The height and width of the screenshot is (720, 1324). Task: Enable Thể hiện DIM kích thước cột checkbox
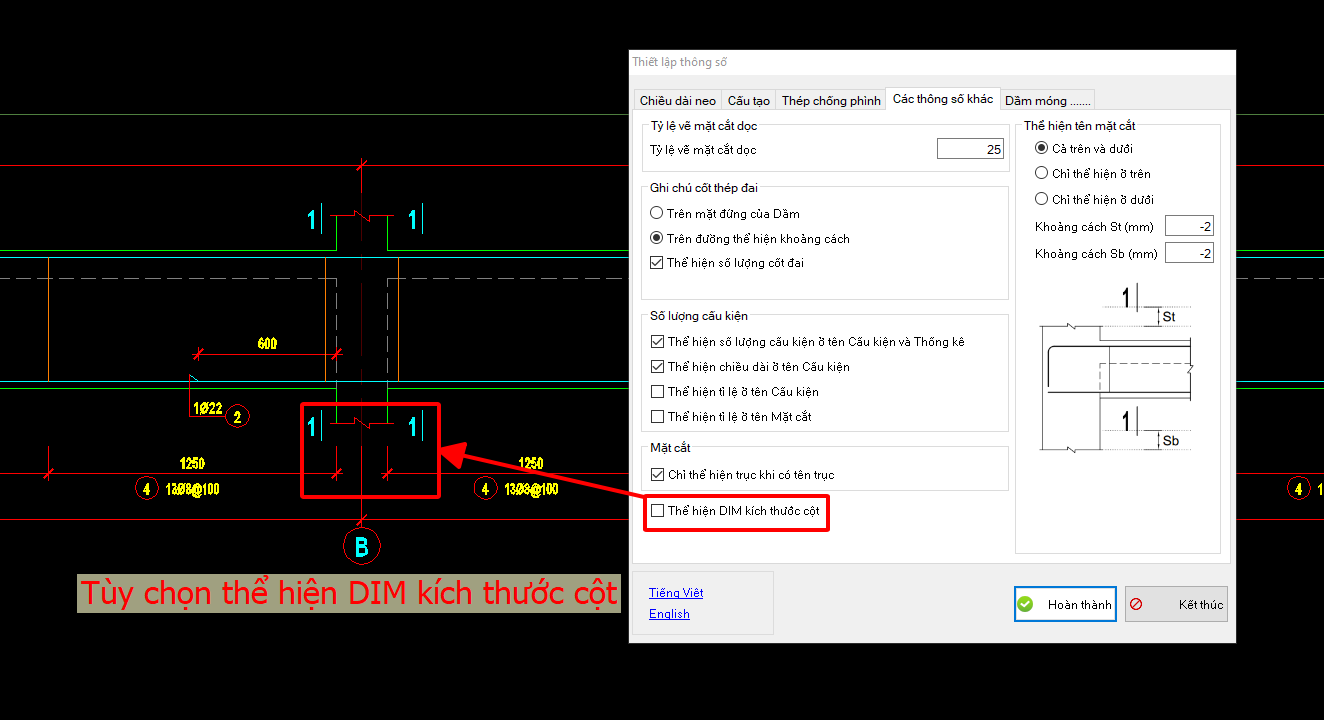click(x=658, y=511)
